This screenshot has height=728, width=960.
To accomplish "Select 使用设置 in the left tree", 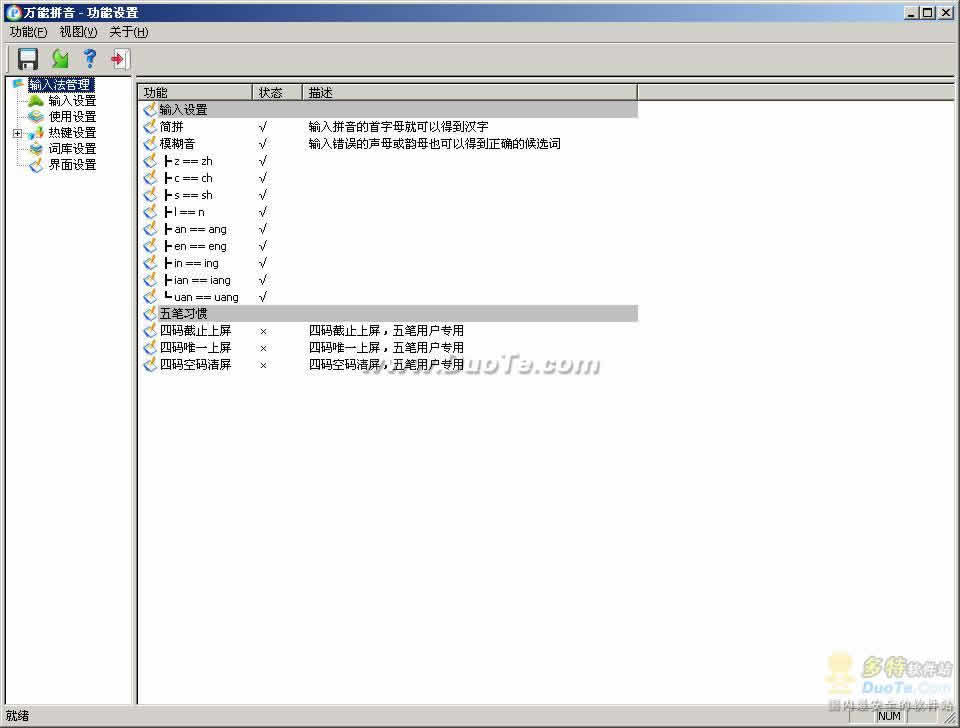I will coord(72,116).
